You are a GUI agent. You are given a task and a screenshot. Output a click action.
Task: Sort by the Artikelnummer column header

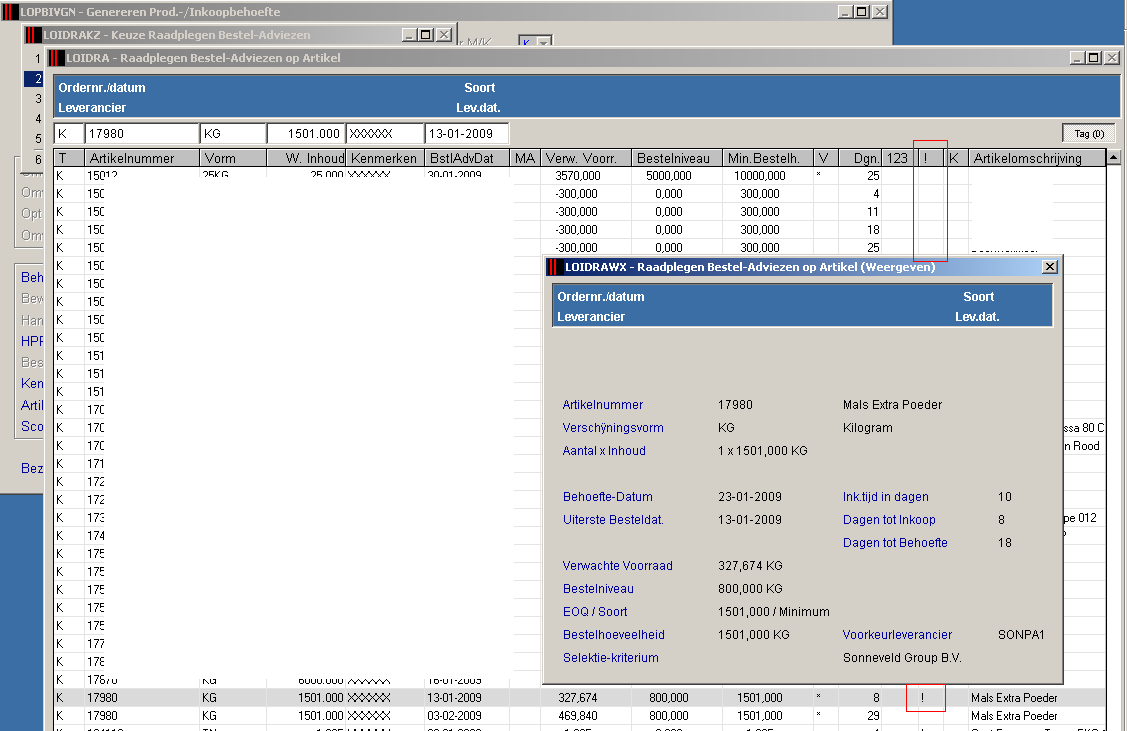coord(142,158)
